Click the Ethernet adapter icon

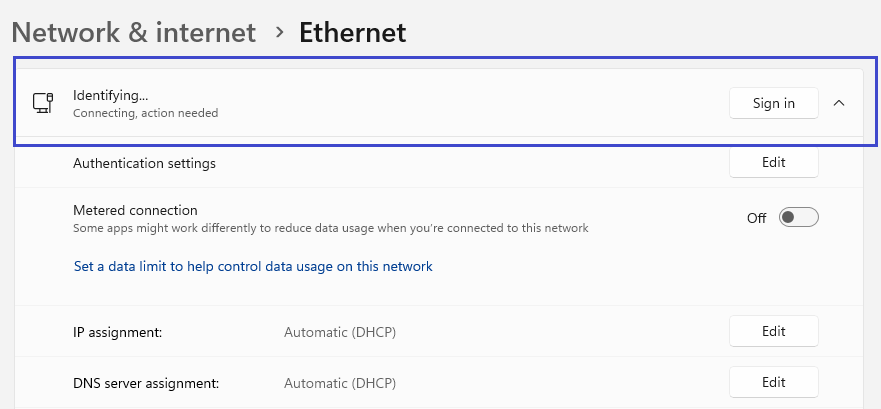(x=42, y=103)
